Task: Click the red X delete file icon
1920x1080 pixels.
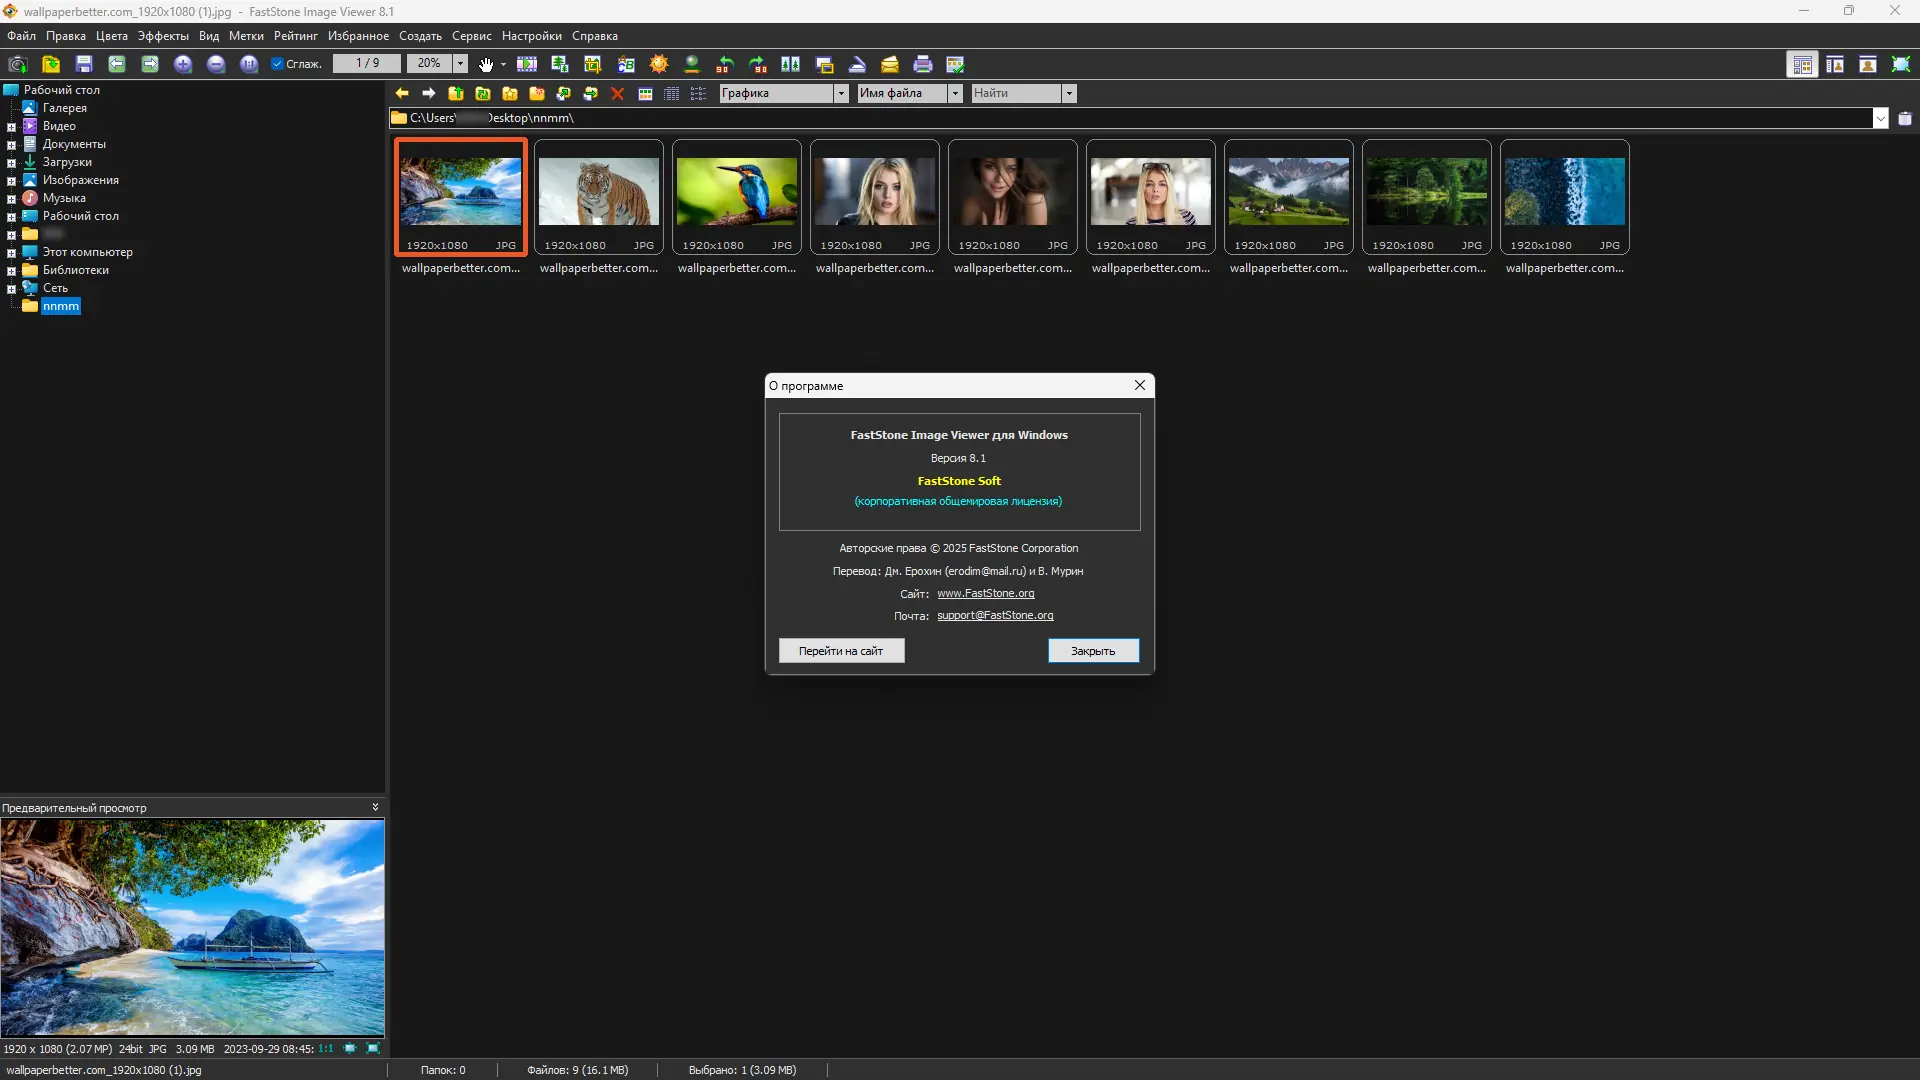Action: (x=617, y=94)
